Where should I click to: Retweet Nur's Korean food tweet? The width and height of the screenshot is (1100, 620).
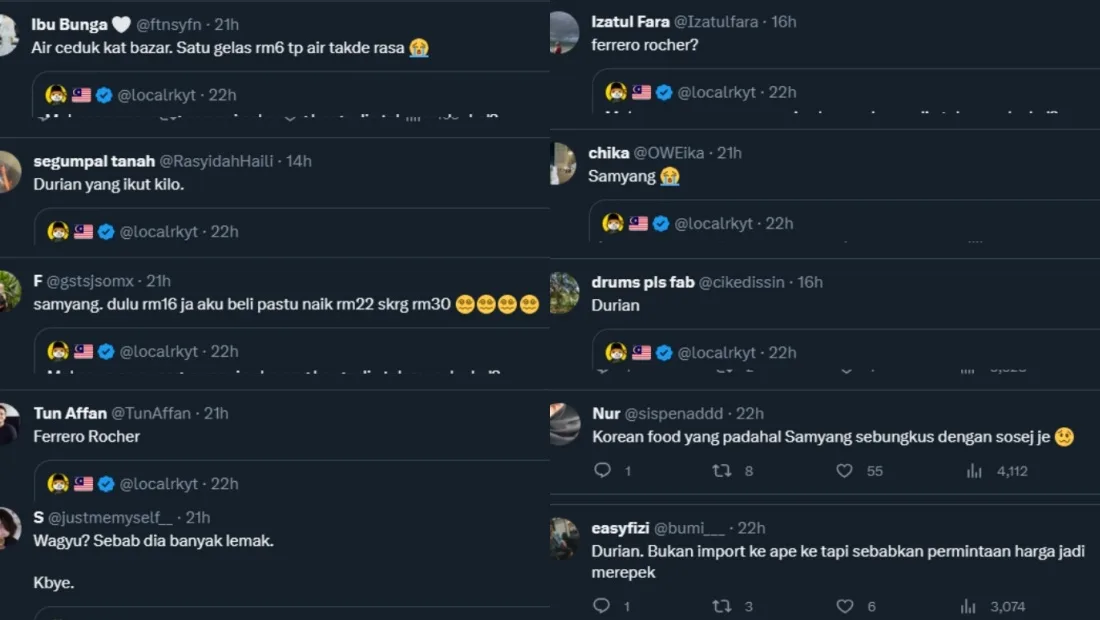pos(722,470)
